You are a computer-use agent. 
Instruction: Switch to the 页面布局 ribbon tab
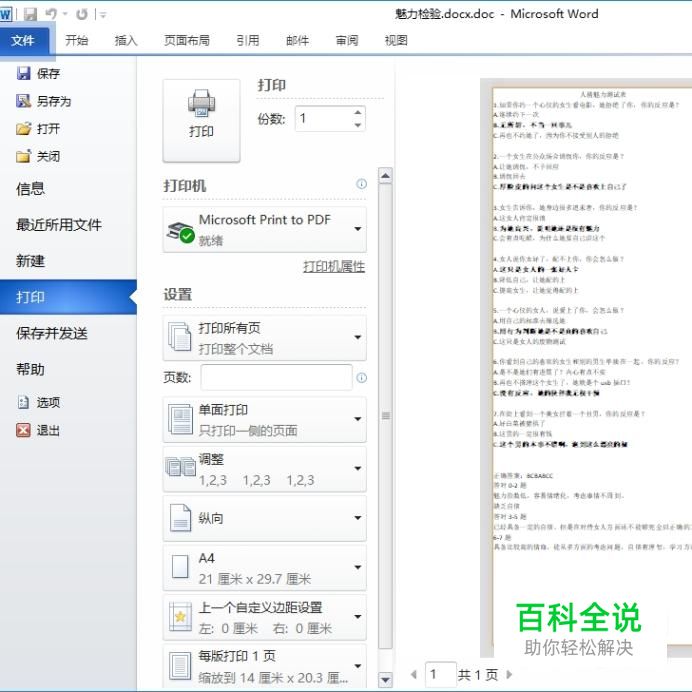[187, 41]
